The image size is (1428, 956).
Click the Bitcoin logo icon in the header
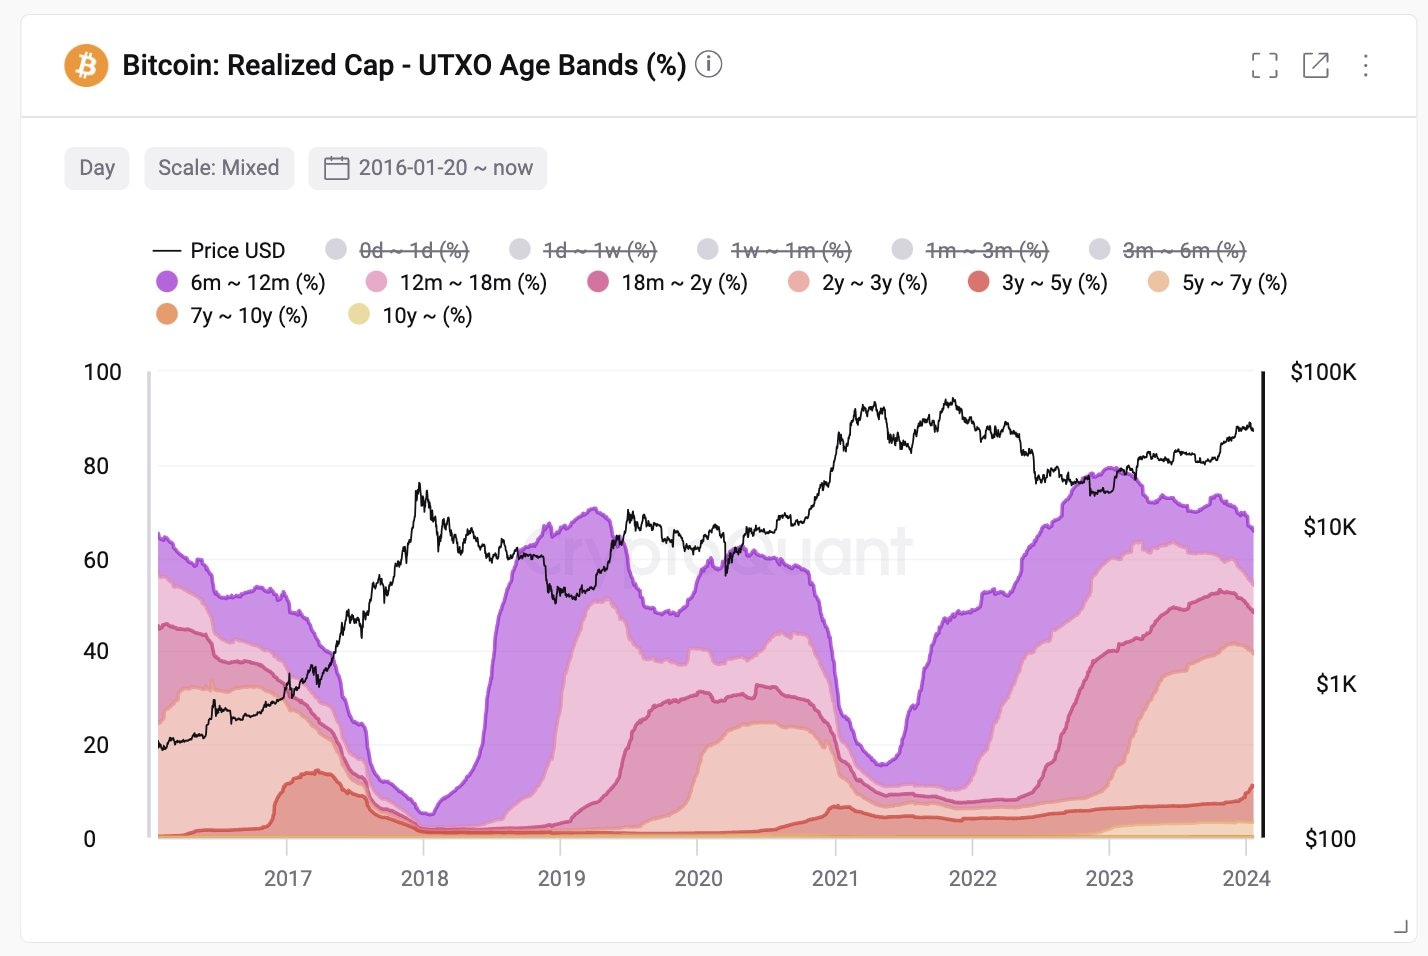[x=86, y=65]
